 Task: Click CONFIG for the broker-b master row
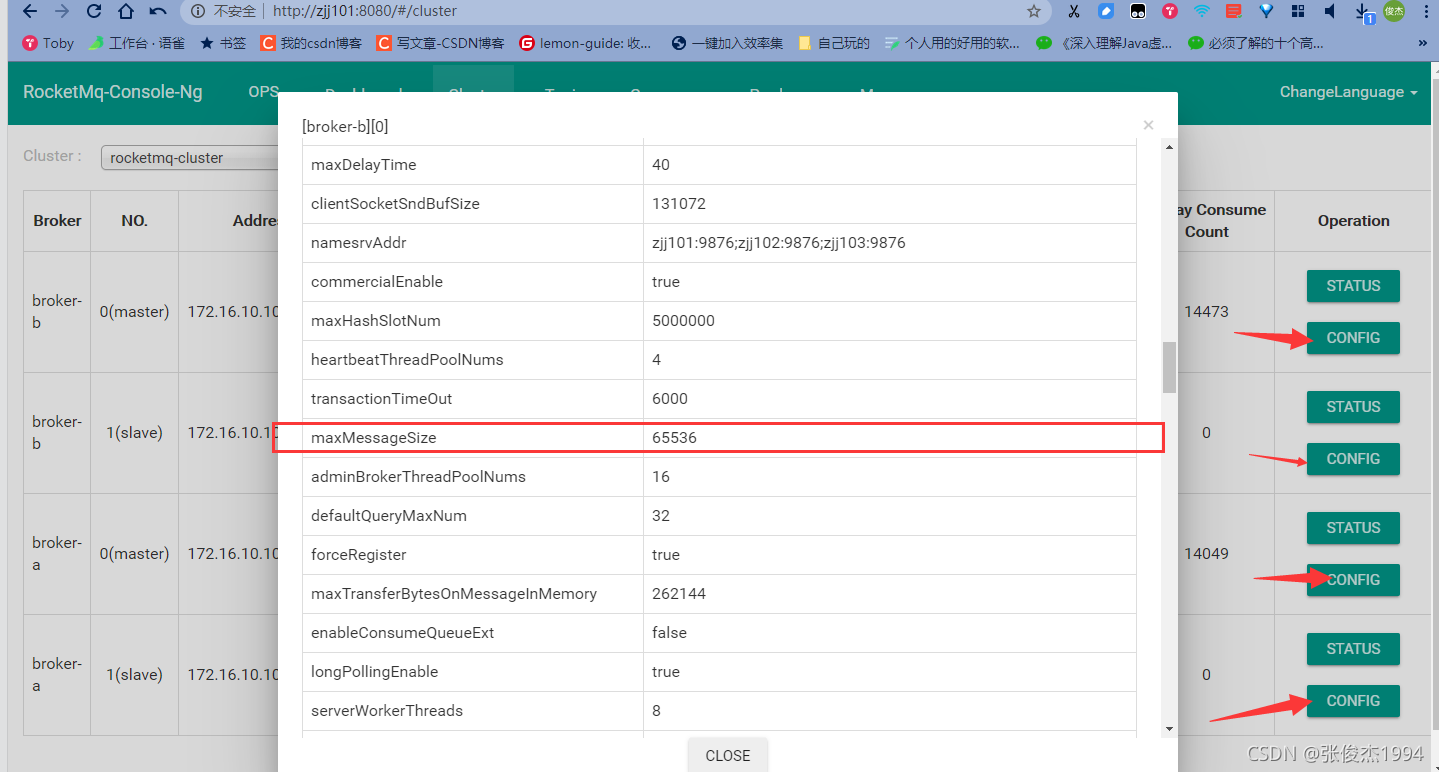click(x=1353, y=338)
